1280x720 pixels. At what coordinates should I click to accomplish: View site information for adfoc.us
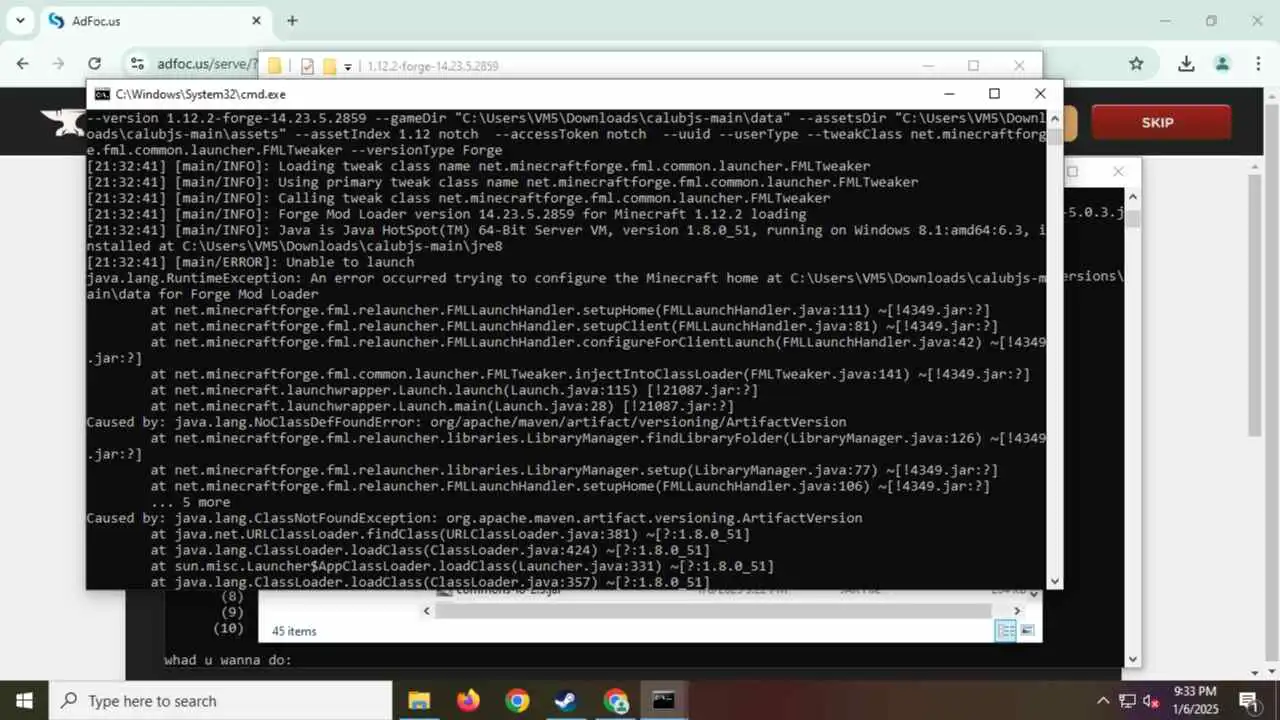tap(138, 64)
